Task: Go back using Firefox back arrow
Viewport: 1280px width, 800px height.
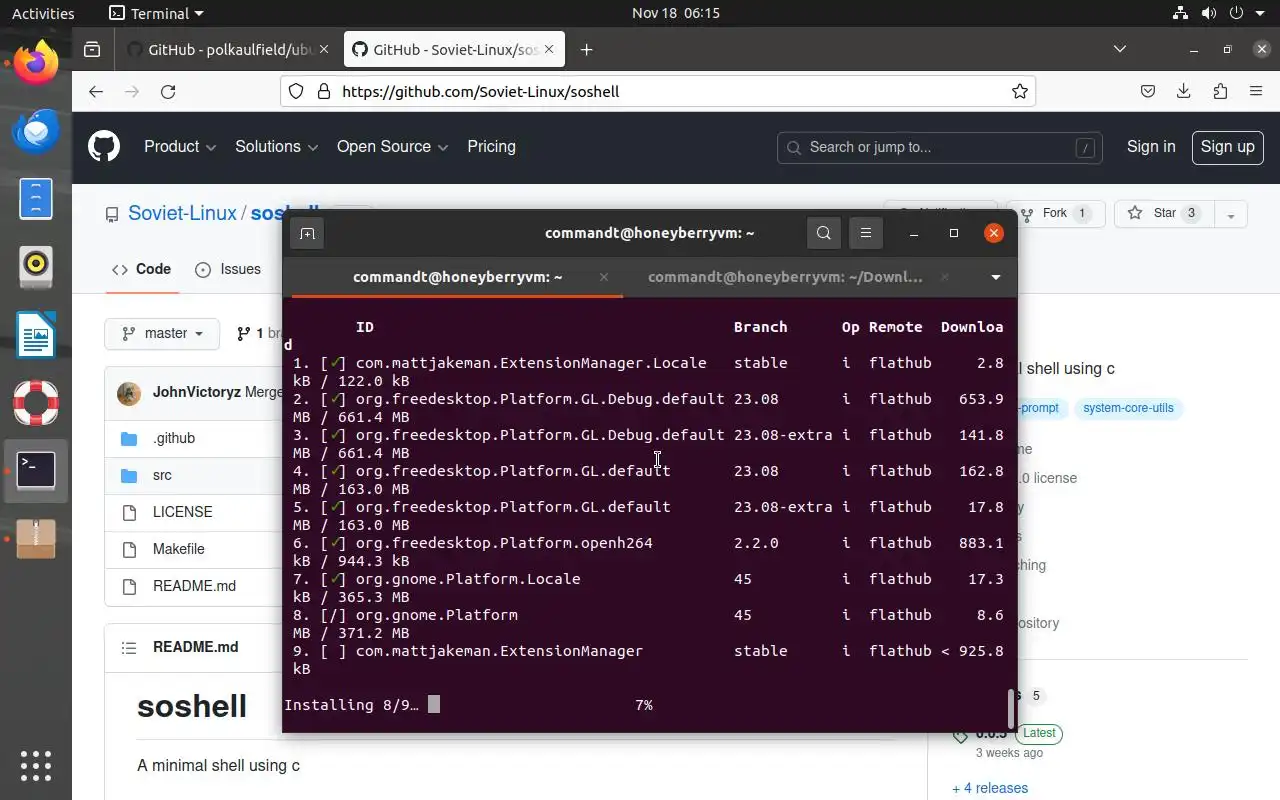Action: [96, 91]
